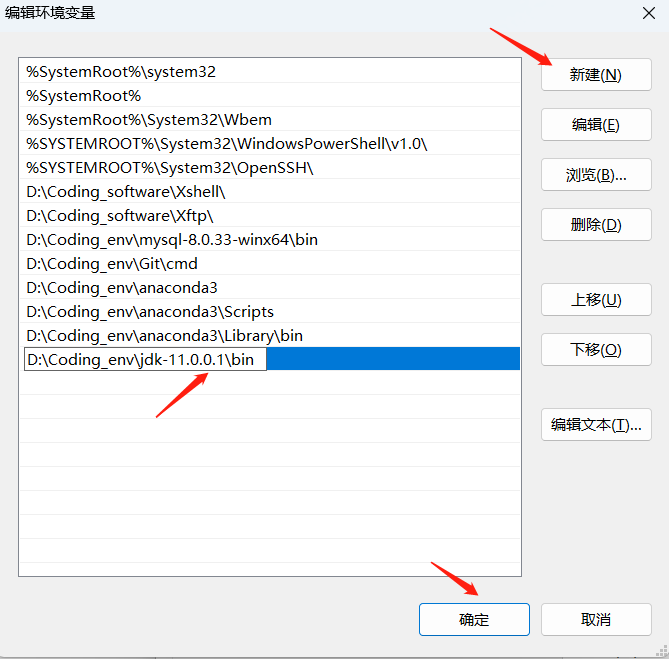Viewport: 669px width, 659px height.
Task: Select %SystemRoot%\System32\Wbem entry
Action: [x=270, y=119]
